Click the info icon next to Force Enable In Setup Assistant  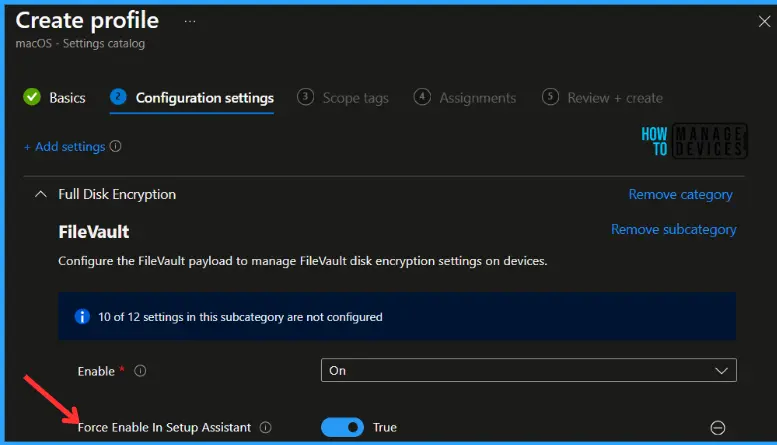click(266, 427)
